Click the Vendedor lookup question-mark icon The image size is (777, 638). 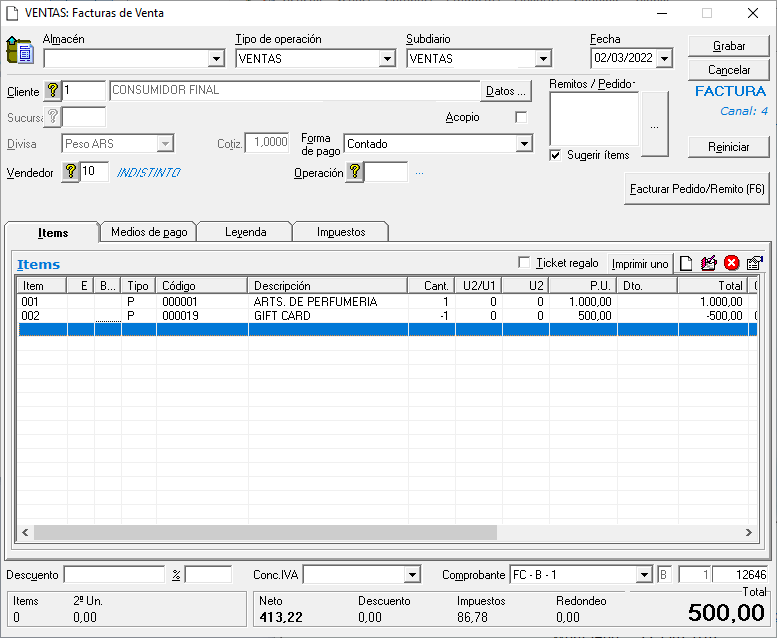click(70, 172)
